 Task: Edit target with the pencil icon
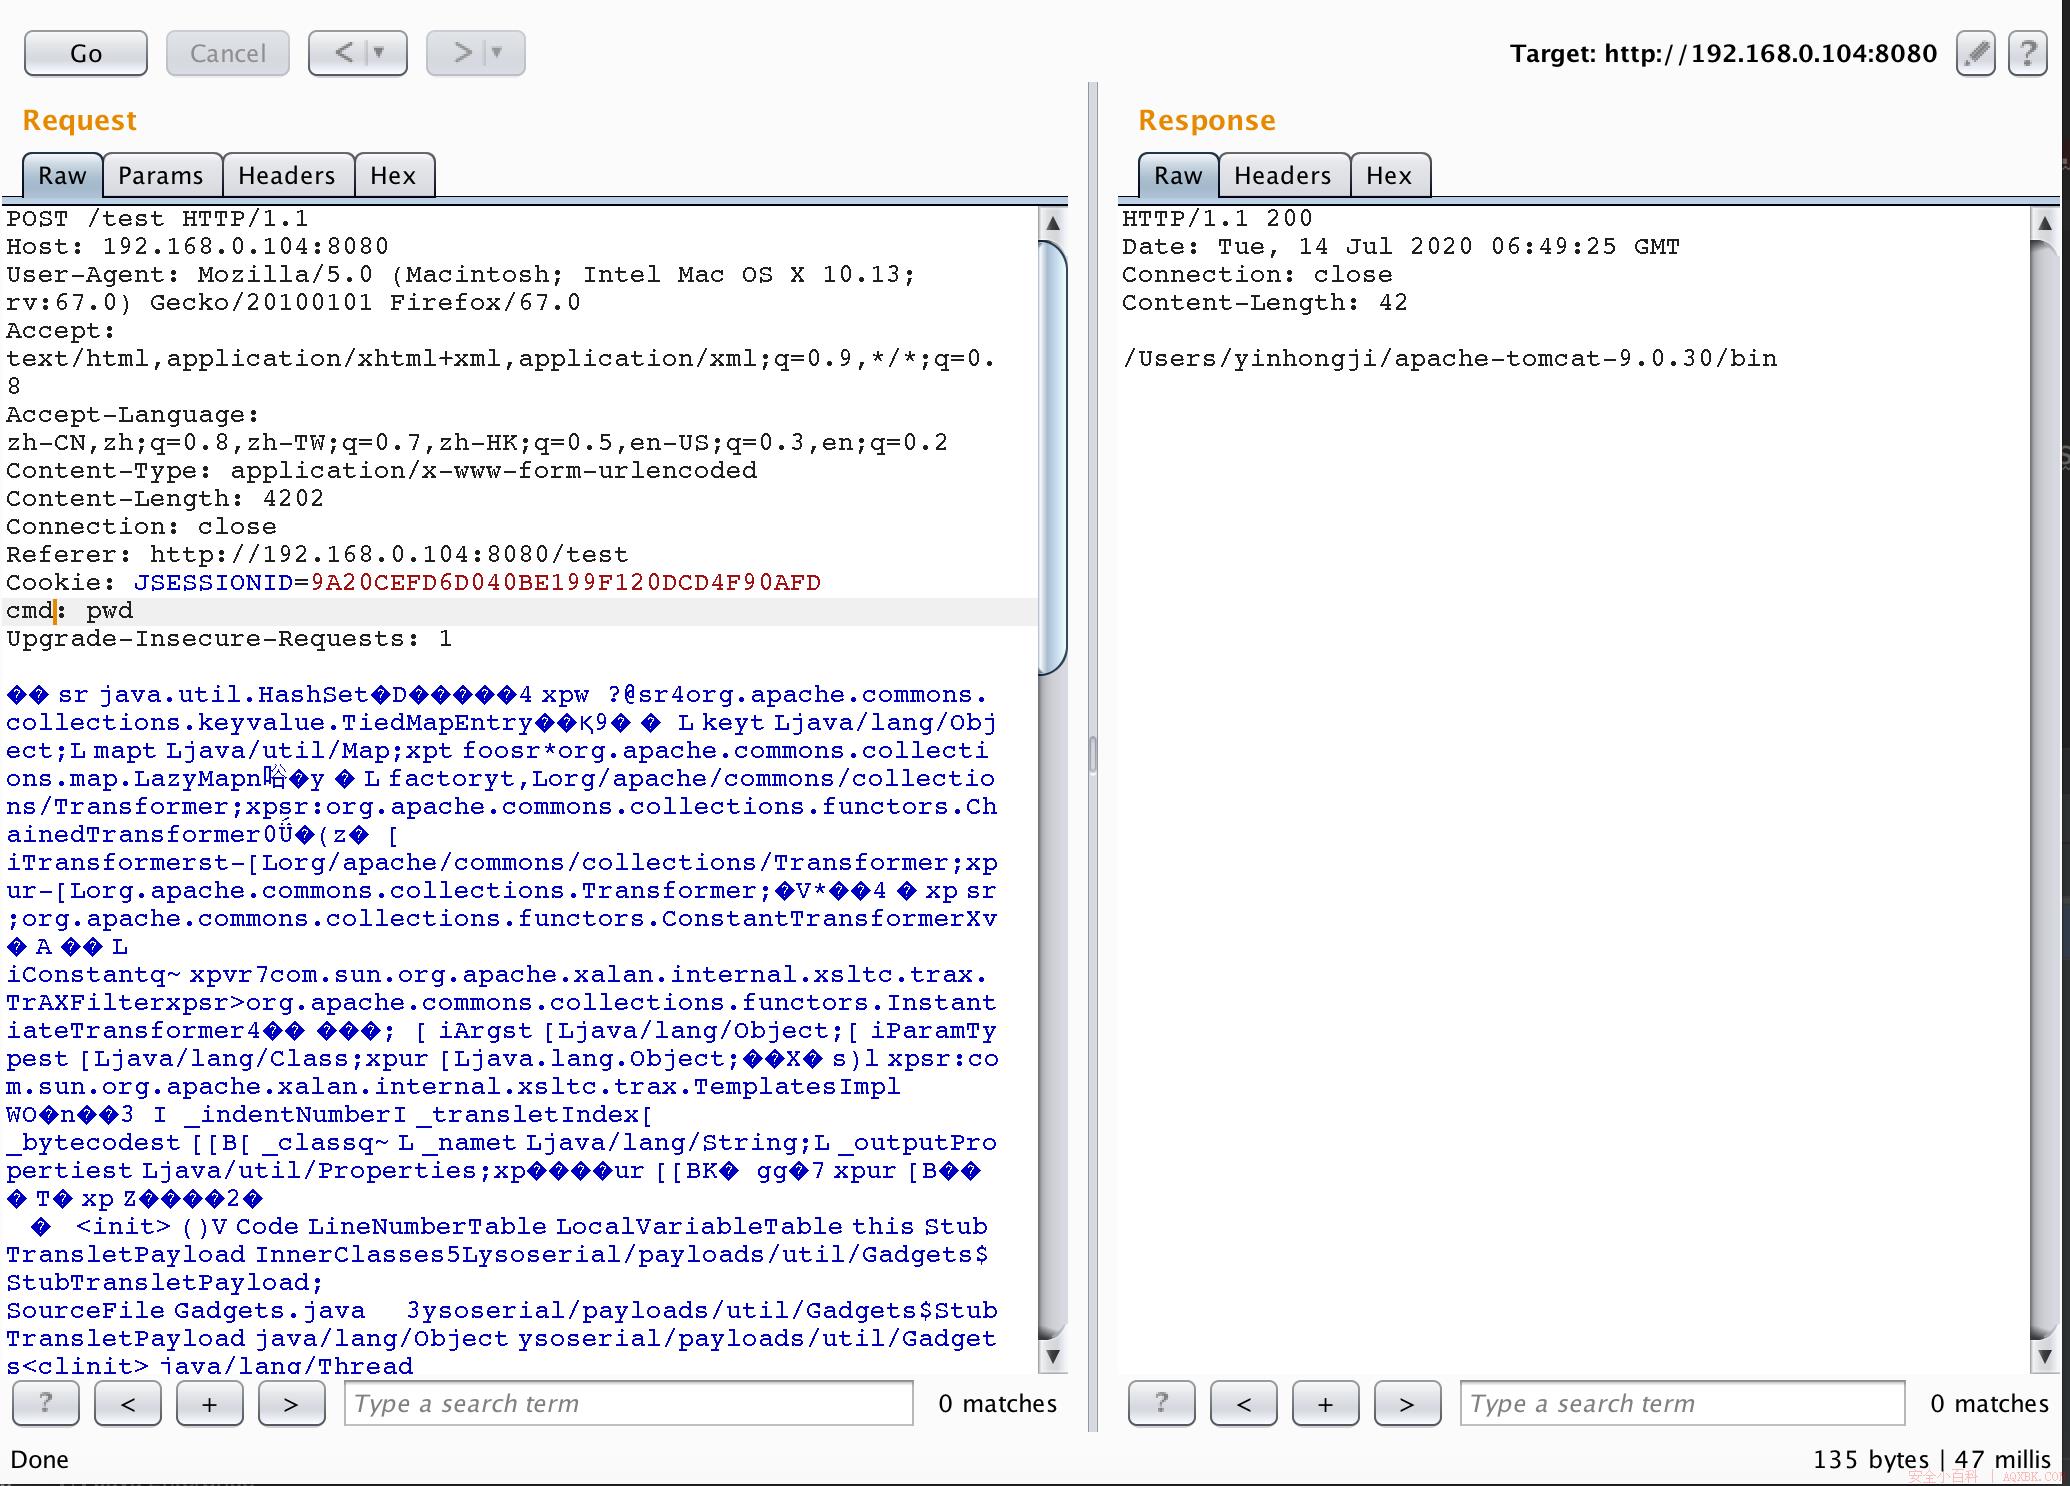point(1975,53)
